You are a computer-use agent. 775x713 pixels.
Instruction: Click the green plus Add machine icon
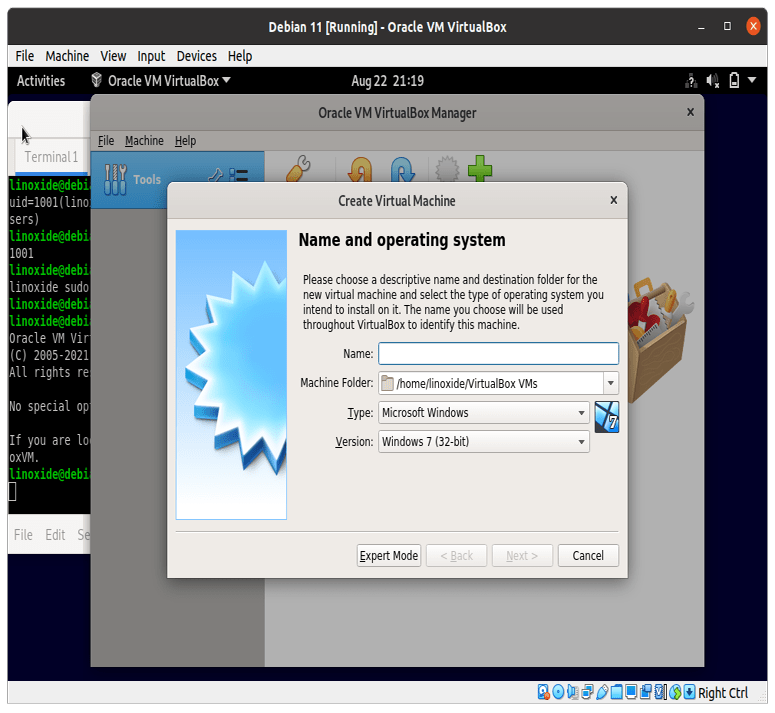click(x=480, y=168)
